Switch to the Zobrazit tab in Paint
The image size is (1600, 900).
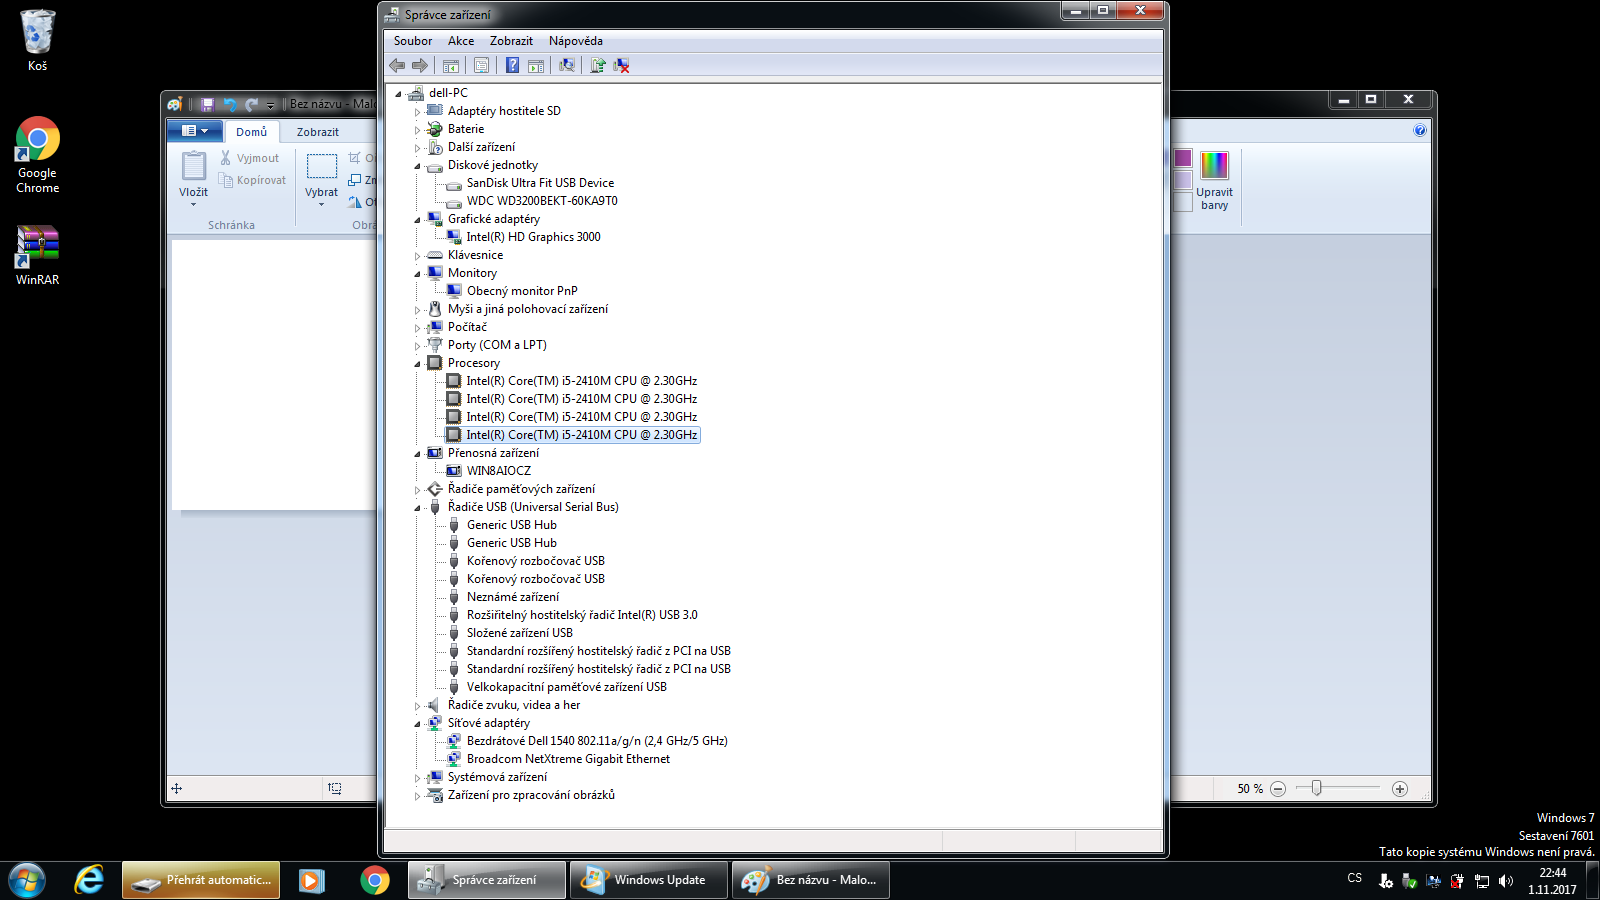(318, 132)
